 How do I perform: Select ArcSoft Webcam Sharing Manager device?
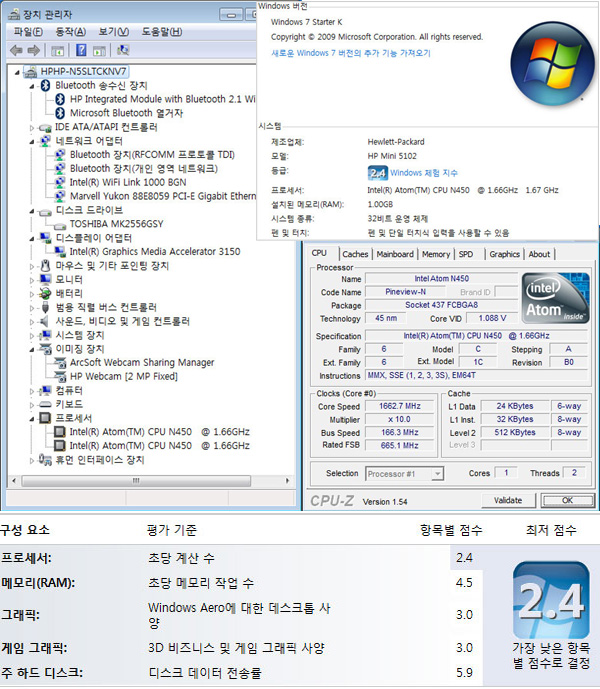click(x=142, y=363)
